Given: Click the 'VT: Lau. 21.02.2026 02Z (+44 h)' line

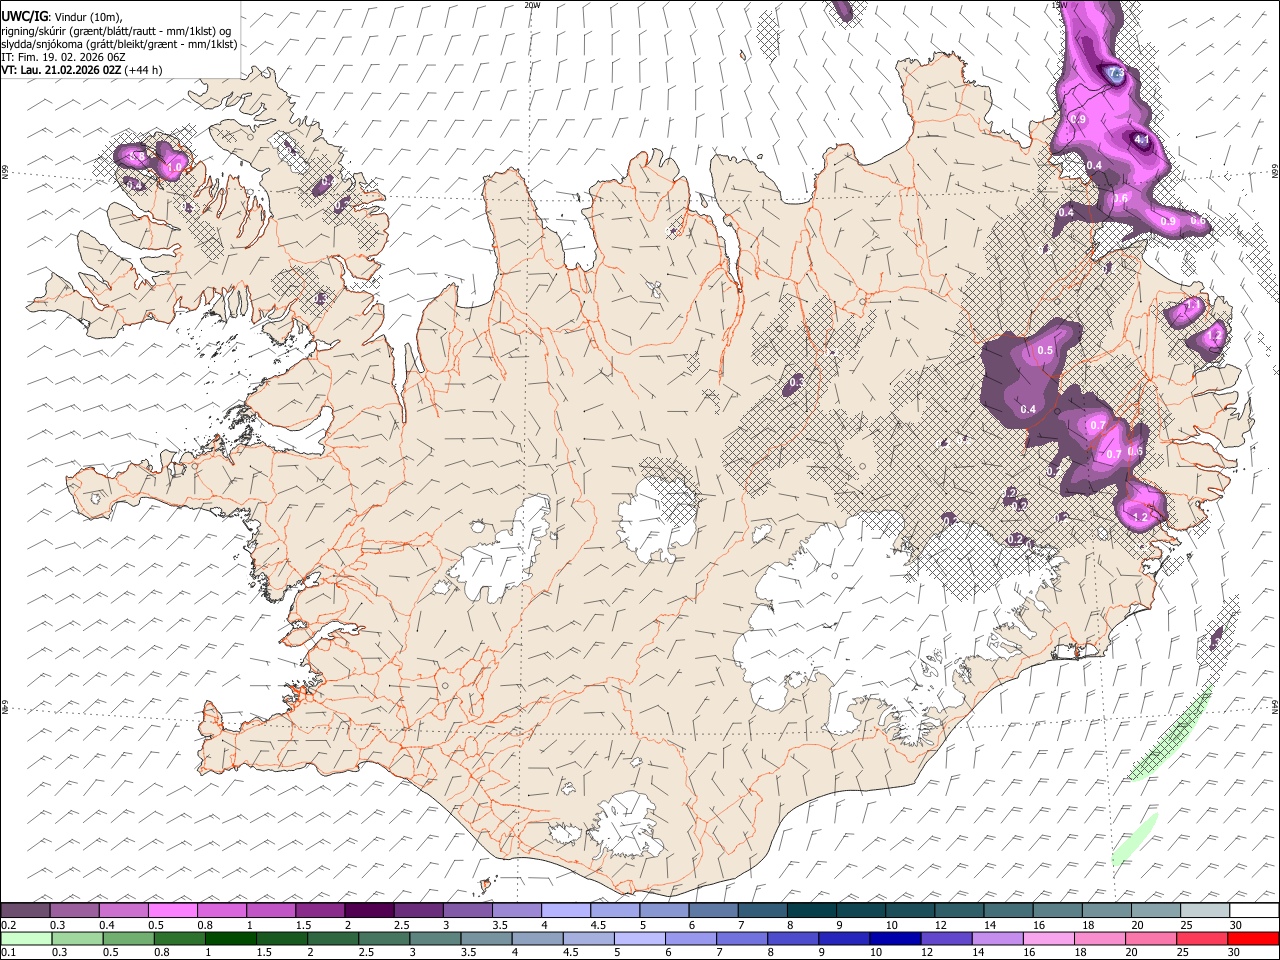Looking at the screenshot, I should click(x=81, y=70).
